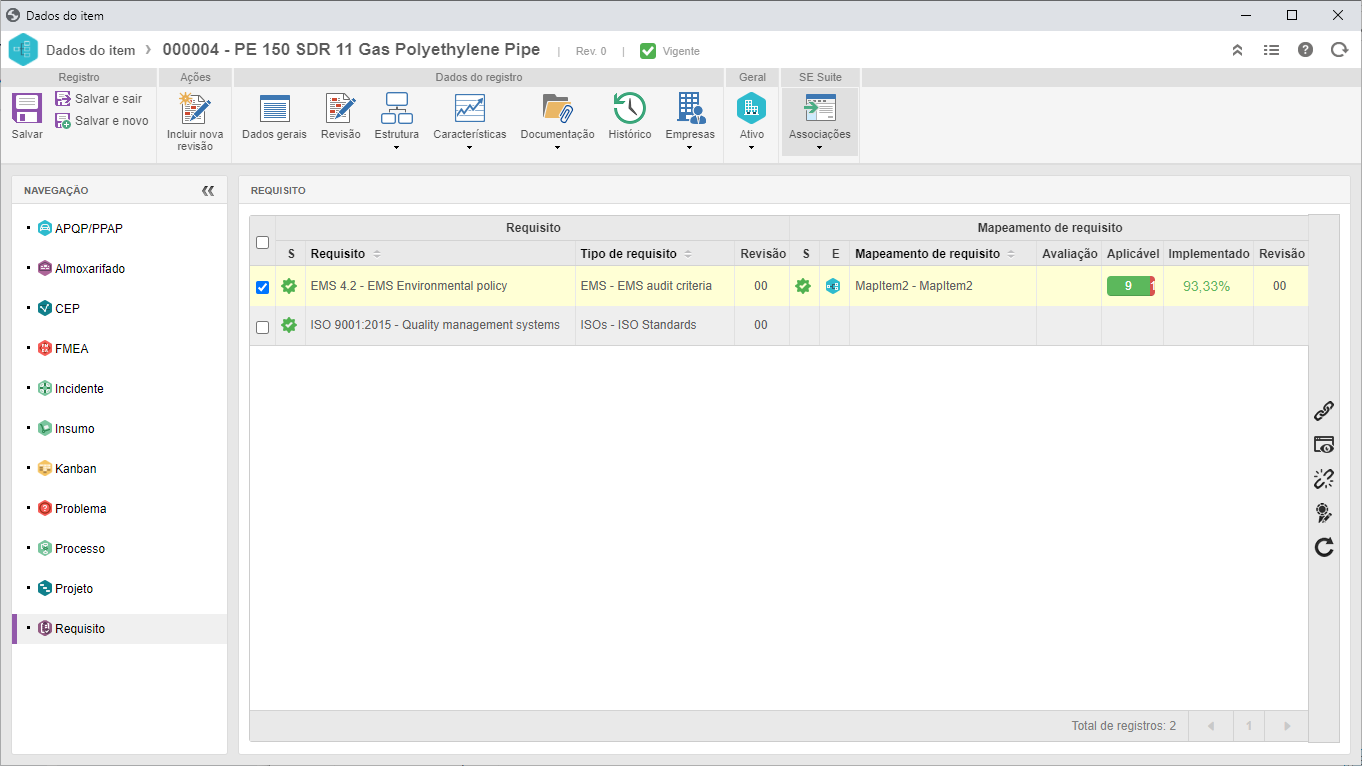This screenshot has width=1362, height=766.
Task: Toggle the select-all checkbox in table header
Action: click(x=263, y=242)
